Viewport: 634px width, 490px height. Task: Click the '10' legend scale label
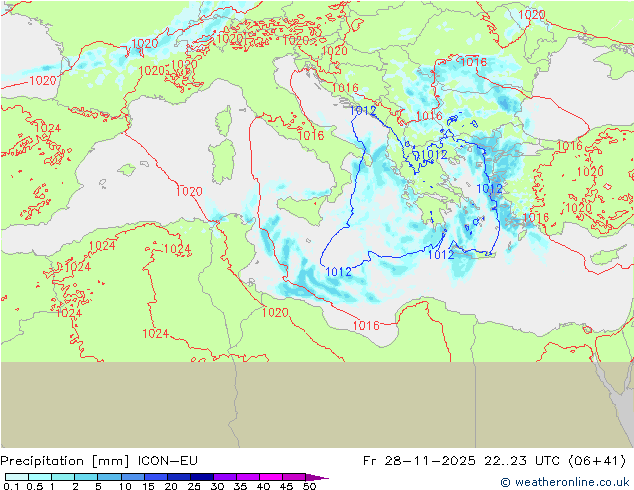[x=125, y=486]
